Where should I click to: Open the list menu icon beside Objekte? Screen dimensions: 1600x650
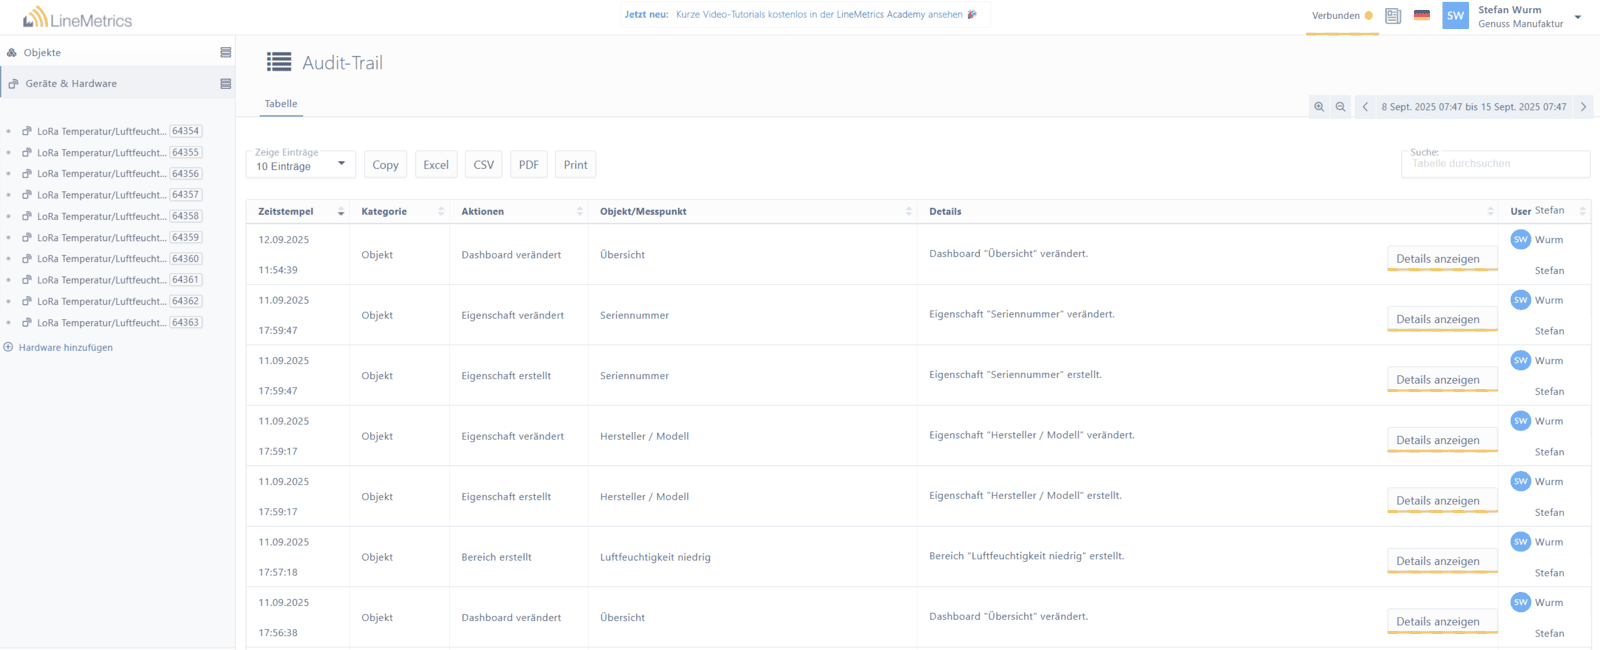coord(225,53)
